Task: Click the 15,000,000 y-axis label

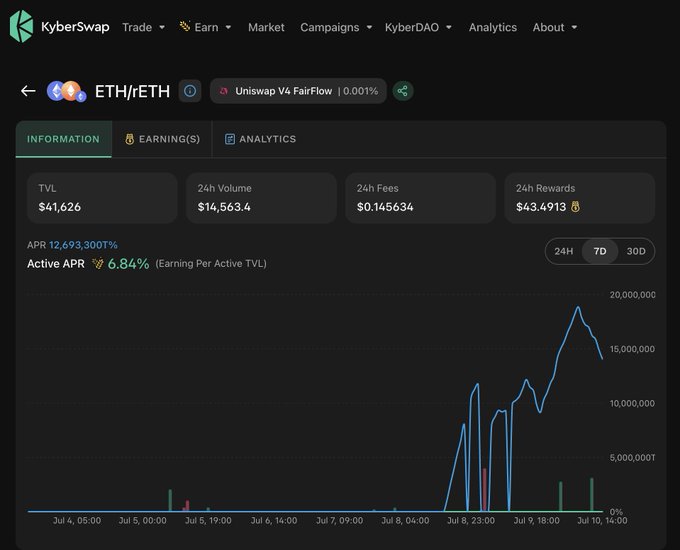Action: [x=632, y=349]
